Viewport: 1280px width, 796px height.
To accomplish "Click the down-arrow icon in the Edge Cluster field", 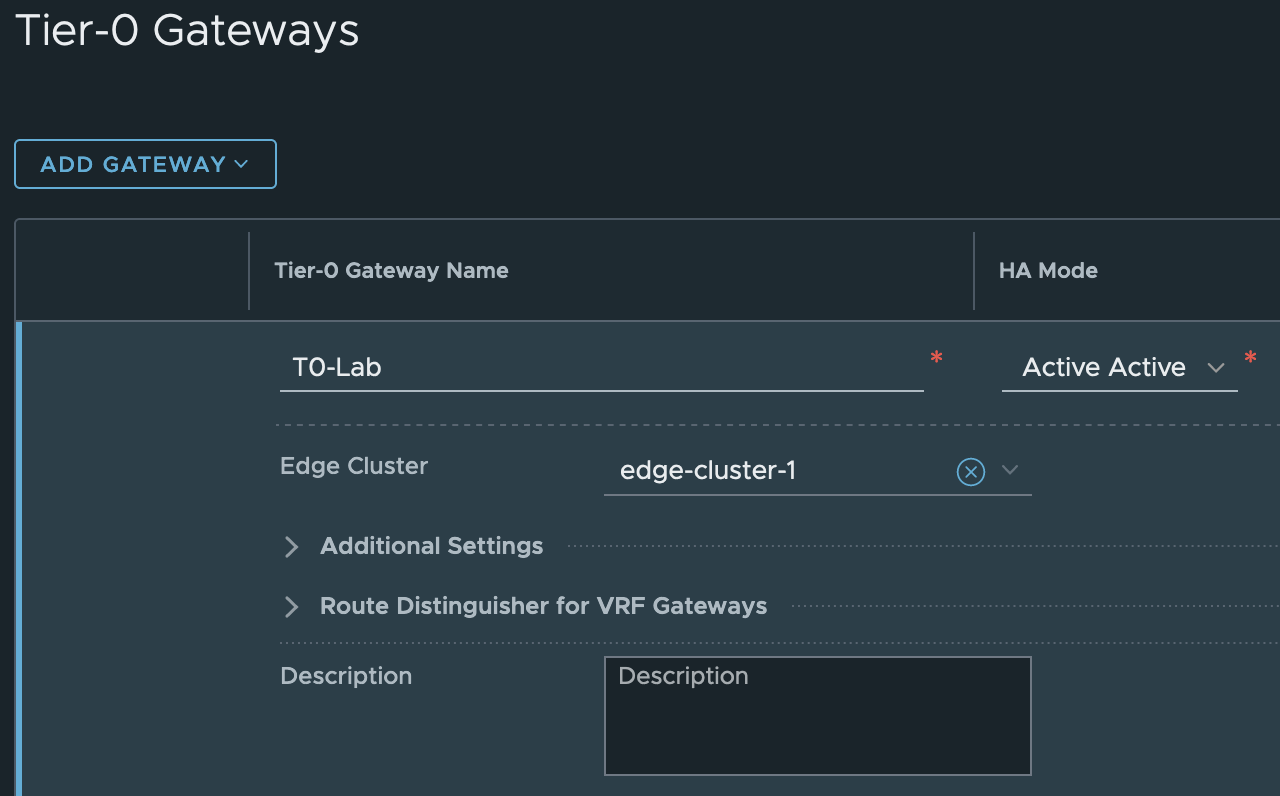I will coord(1010,470).
